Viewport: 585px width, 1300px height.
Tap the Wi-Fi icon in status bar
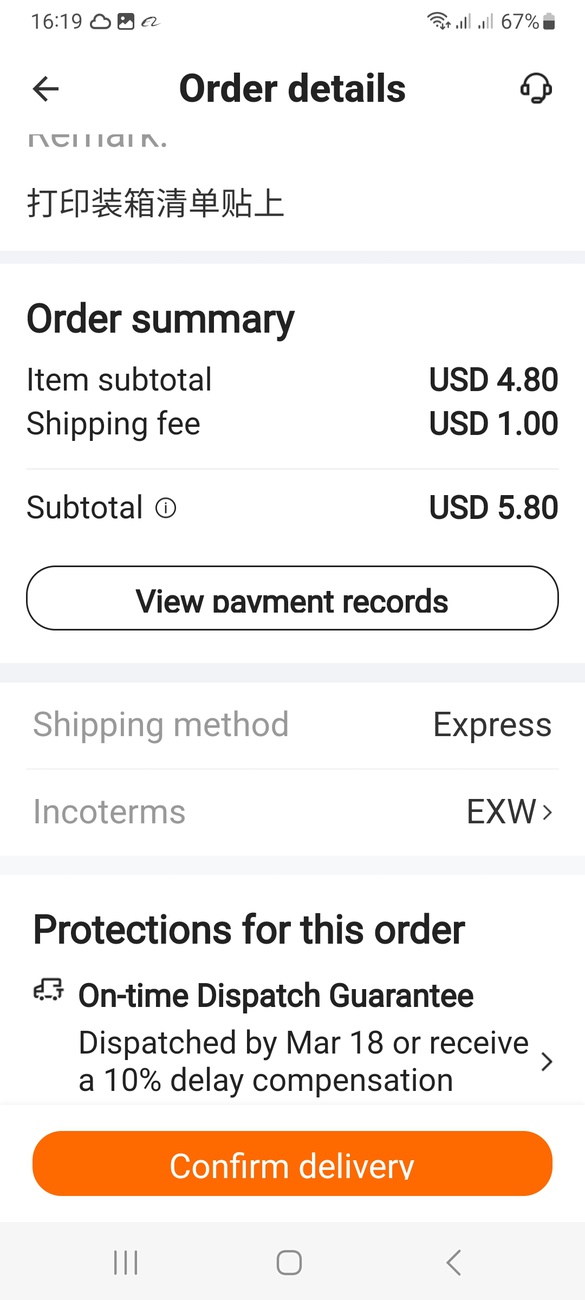pyautogui.click(x=437, y=21)
